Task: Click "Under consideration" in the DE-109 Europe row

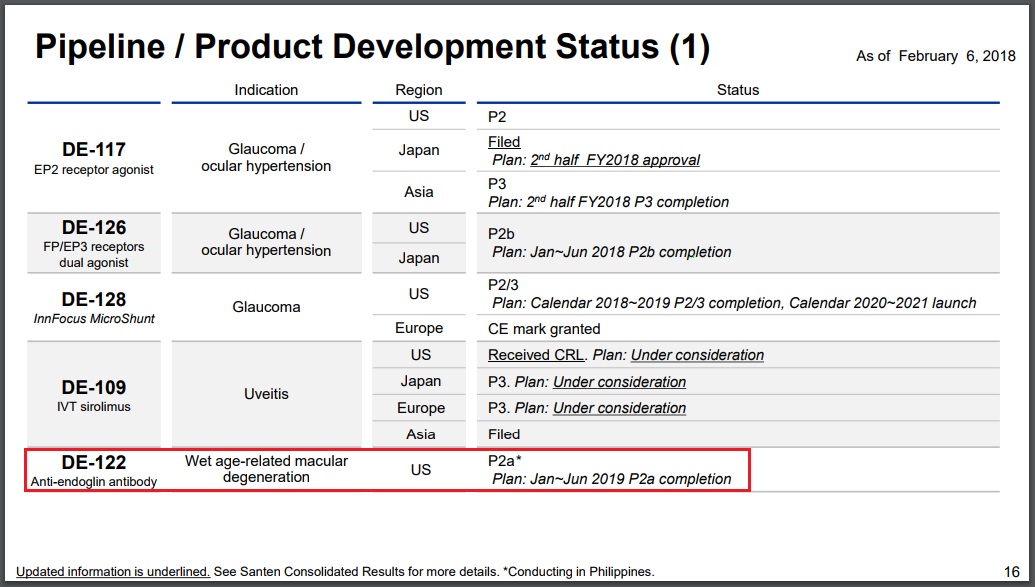Action: [619, 408]
